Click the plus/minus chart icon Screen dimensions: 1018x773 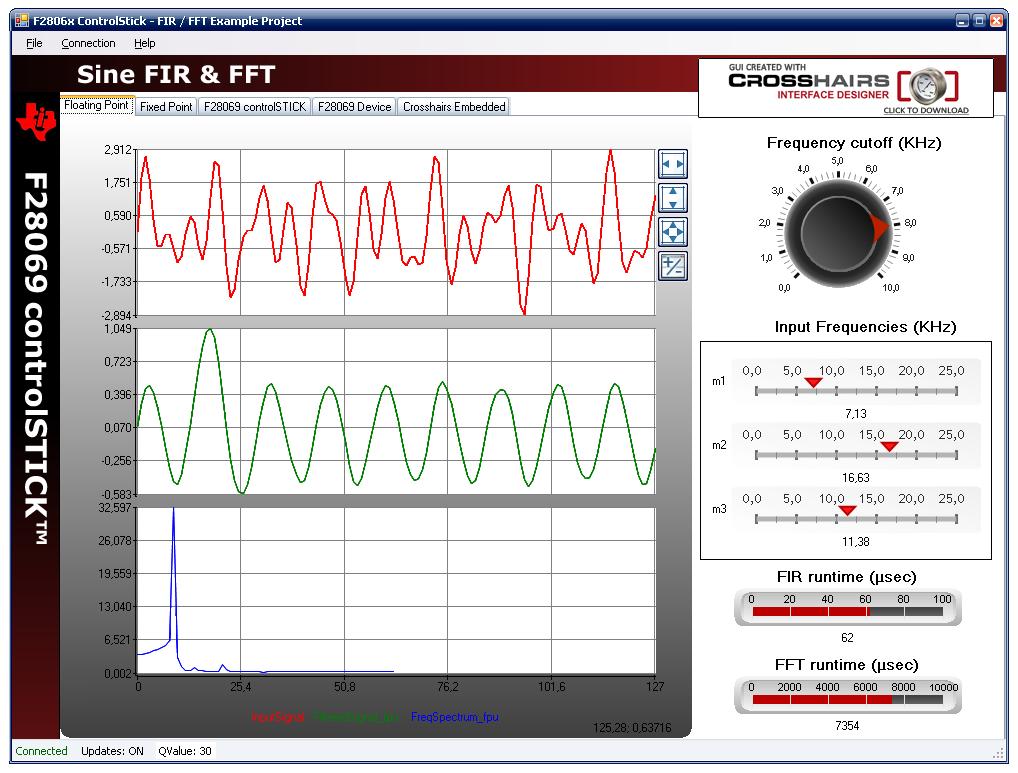(x=673, y=265)
